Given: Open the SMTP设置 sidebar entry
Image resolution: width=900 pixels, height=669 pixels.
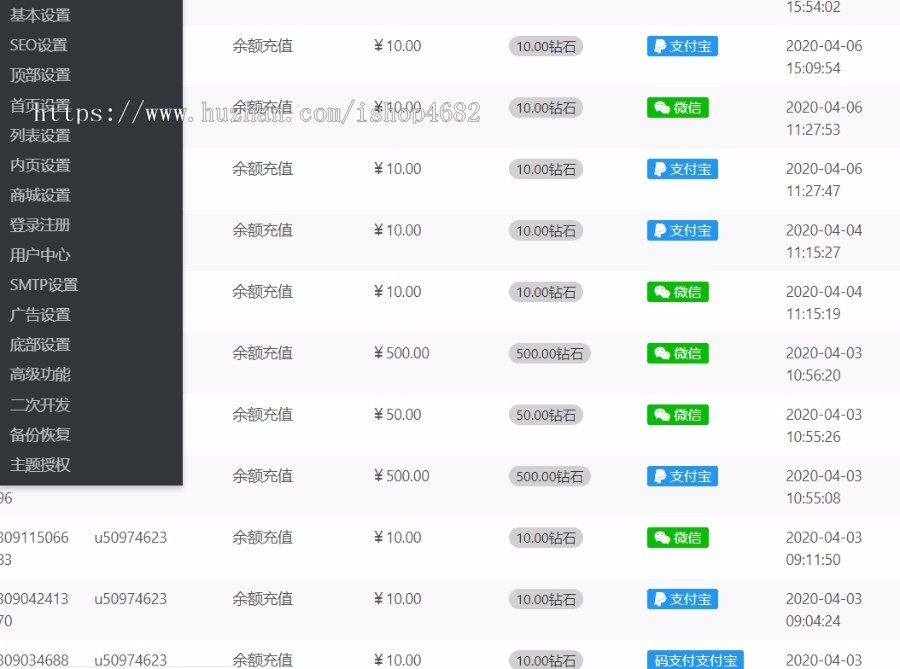Looking at the screenshot, I should coord(41,284).
